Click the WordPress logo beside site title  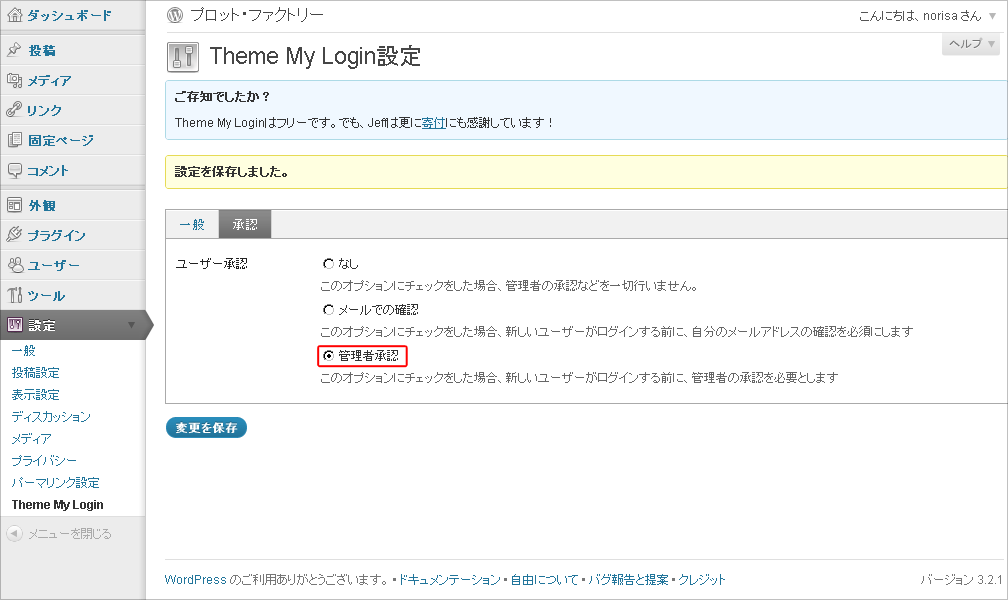[x=174, y=15]
